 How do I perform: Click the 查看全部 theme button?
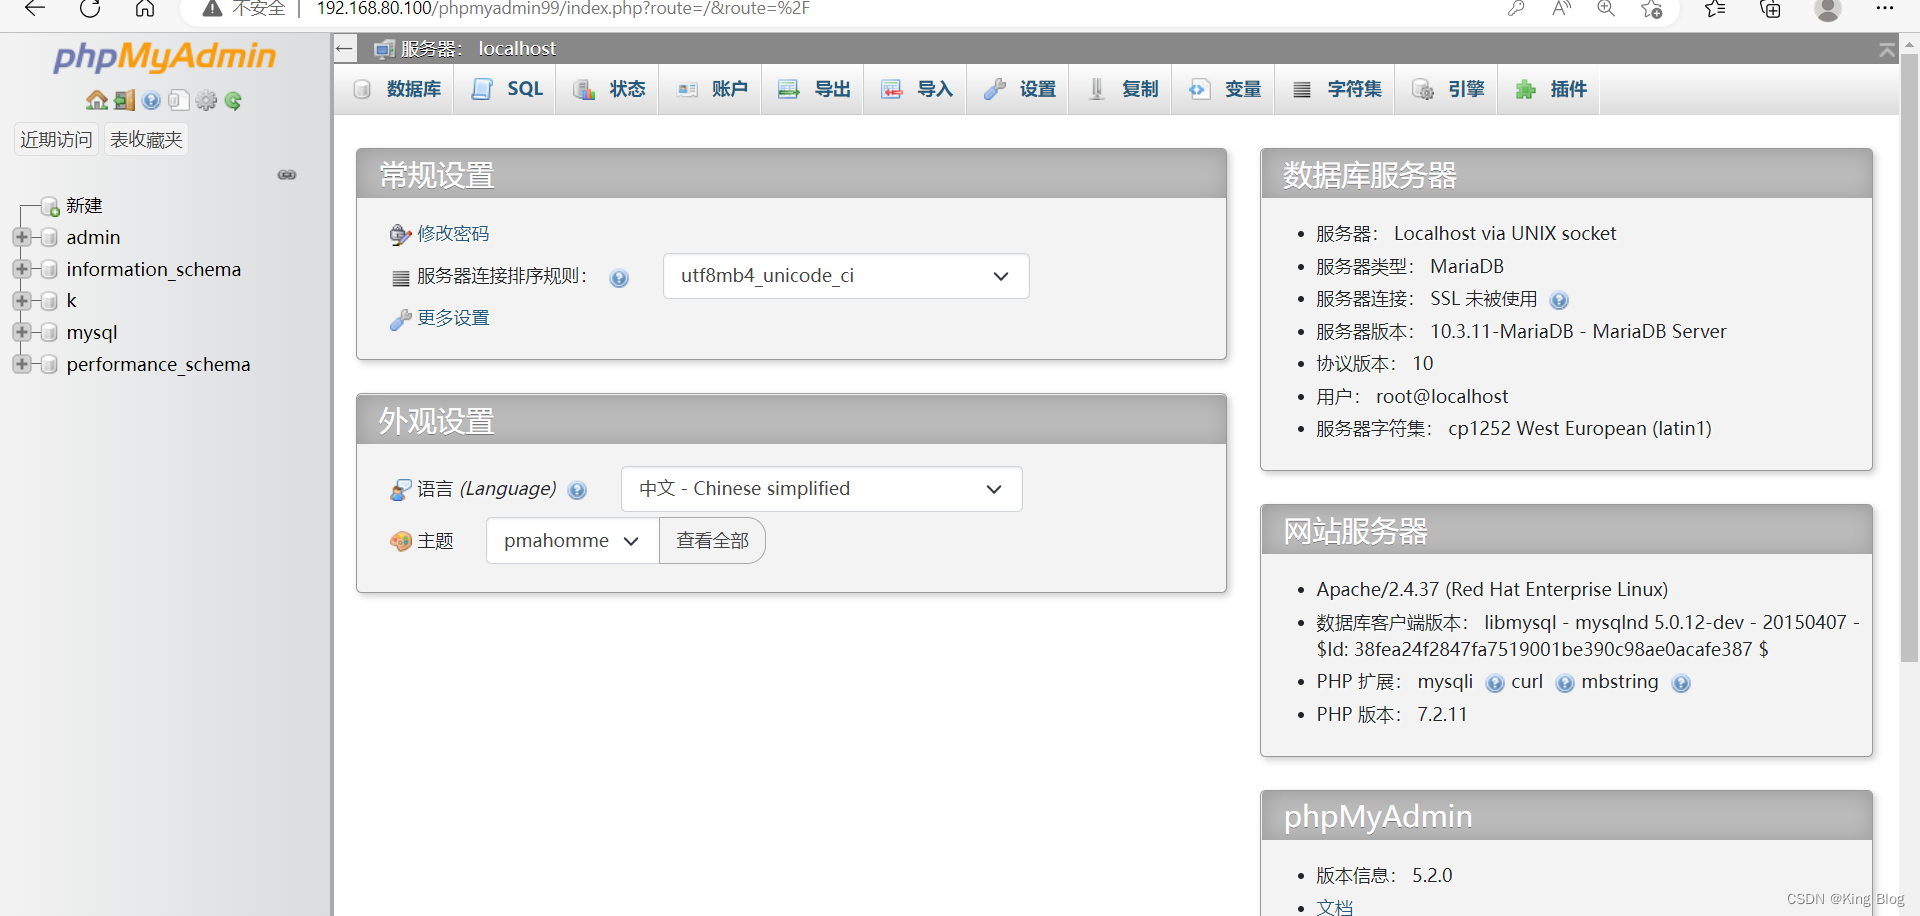[x=712, y=540]
